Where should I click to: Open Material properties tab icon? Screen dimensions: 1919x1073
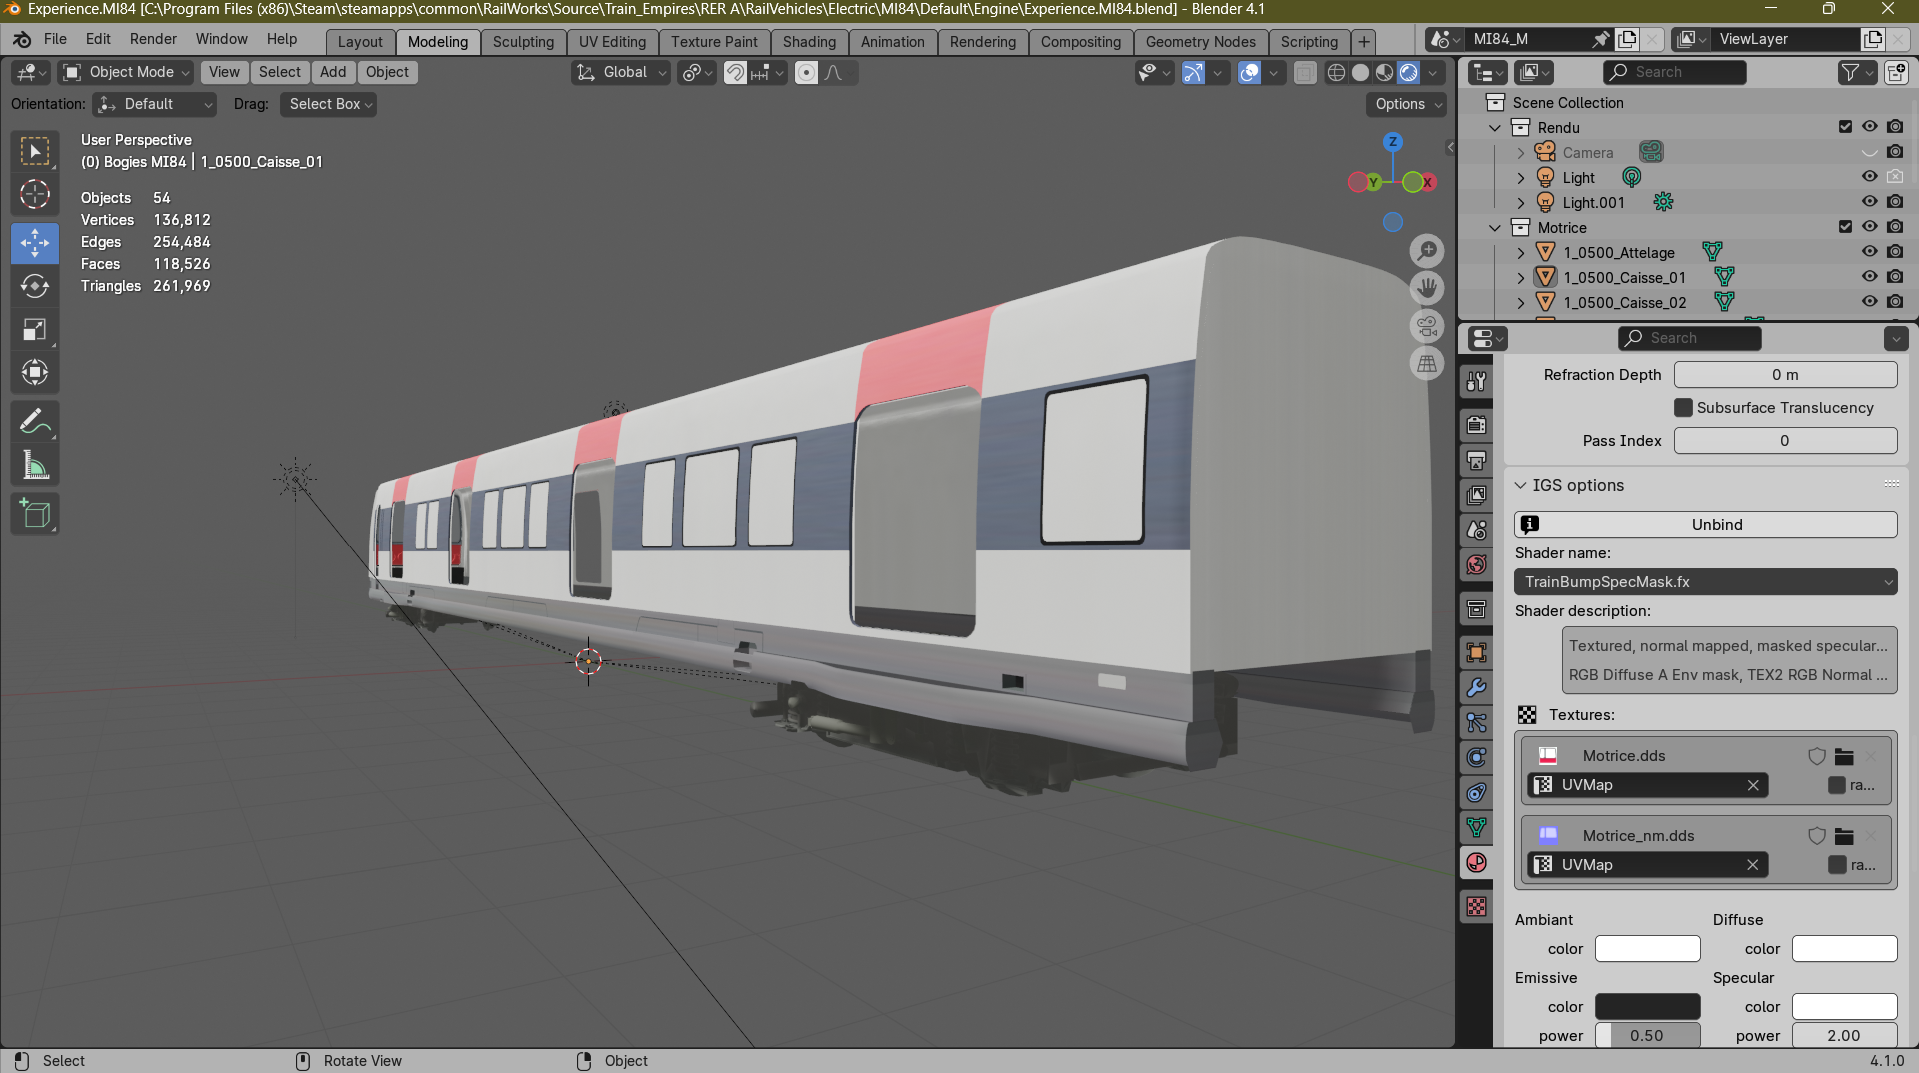[1477, 863]
